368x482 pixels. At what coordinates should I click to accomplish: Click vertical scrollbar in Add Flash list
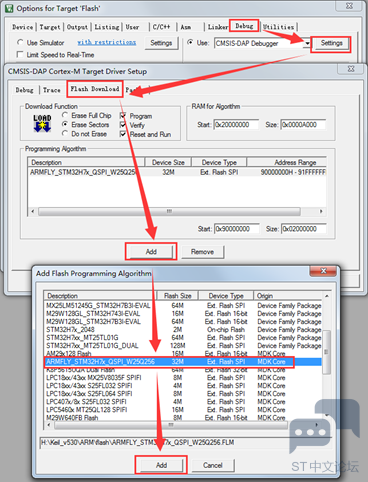326,352
